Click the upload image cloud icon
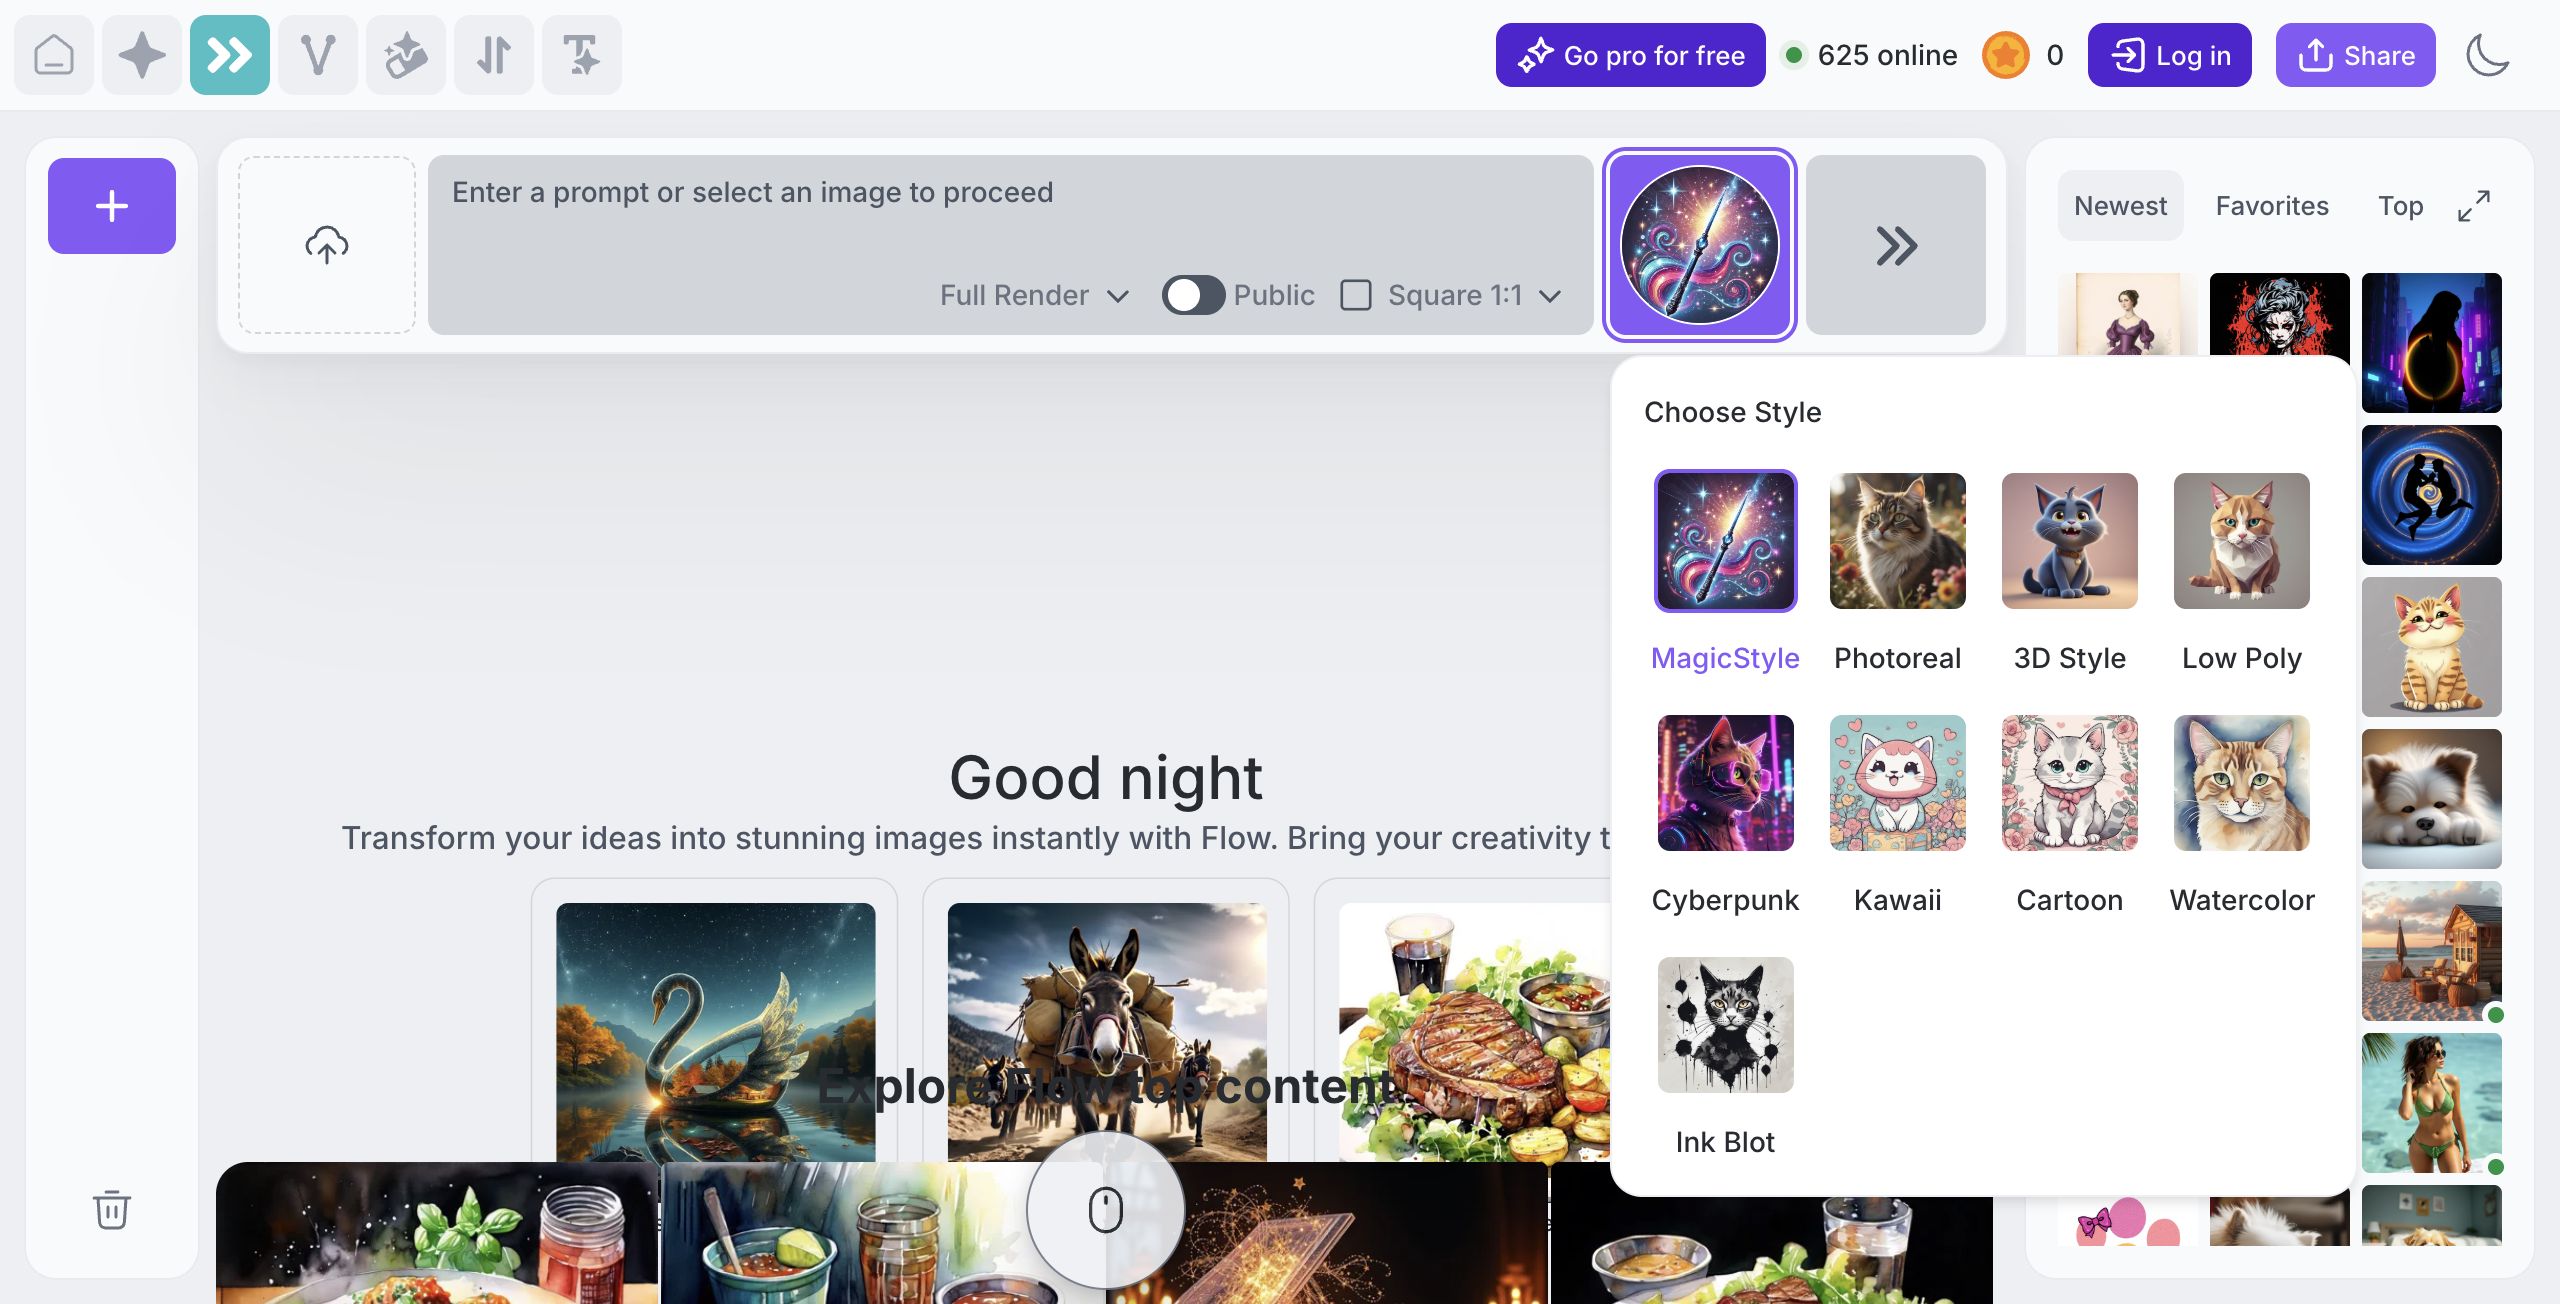 pyautogui.click(x=327, y=245)
